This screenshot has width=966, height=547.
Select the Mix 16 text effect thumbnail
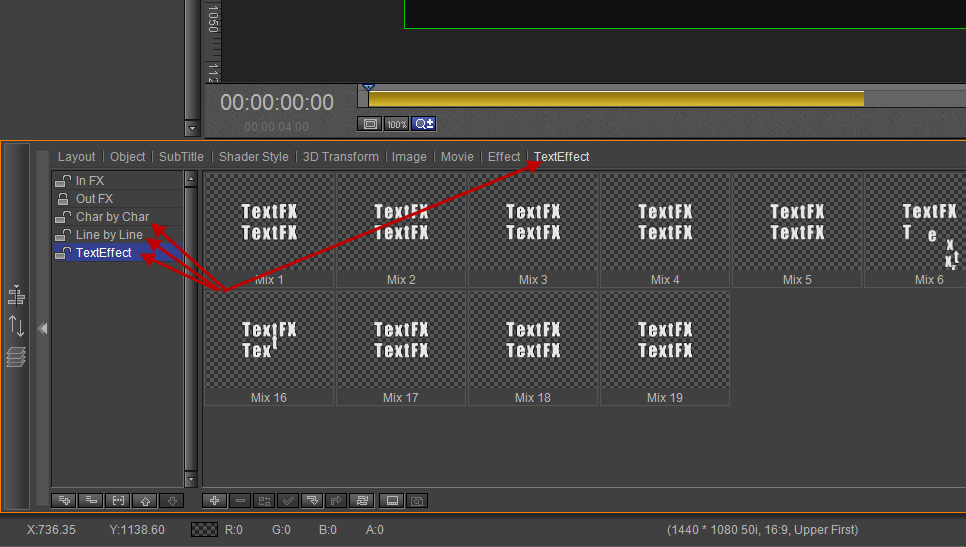coord(269,348)
